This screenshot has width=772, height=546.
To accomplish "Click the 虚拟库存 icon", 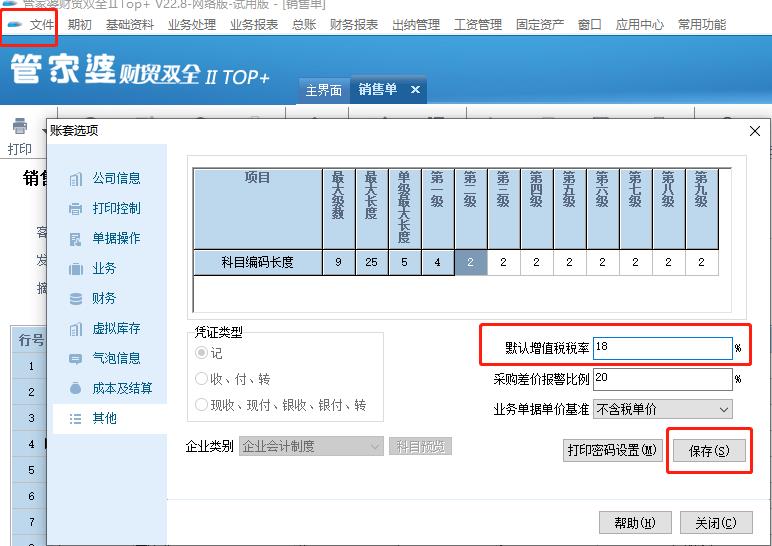I will tap(75, 329).
